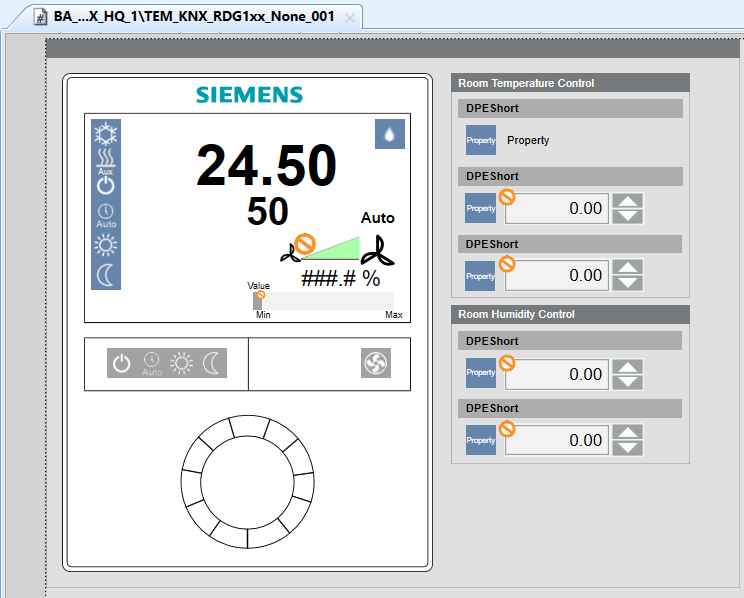The image size is (744, 598).
Task: Click the snowflake cooling icon on display
Action: tap(106, 135)
